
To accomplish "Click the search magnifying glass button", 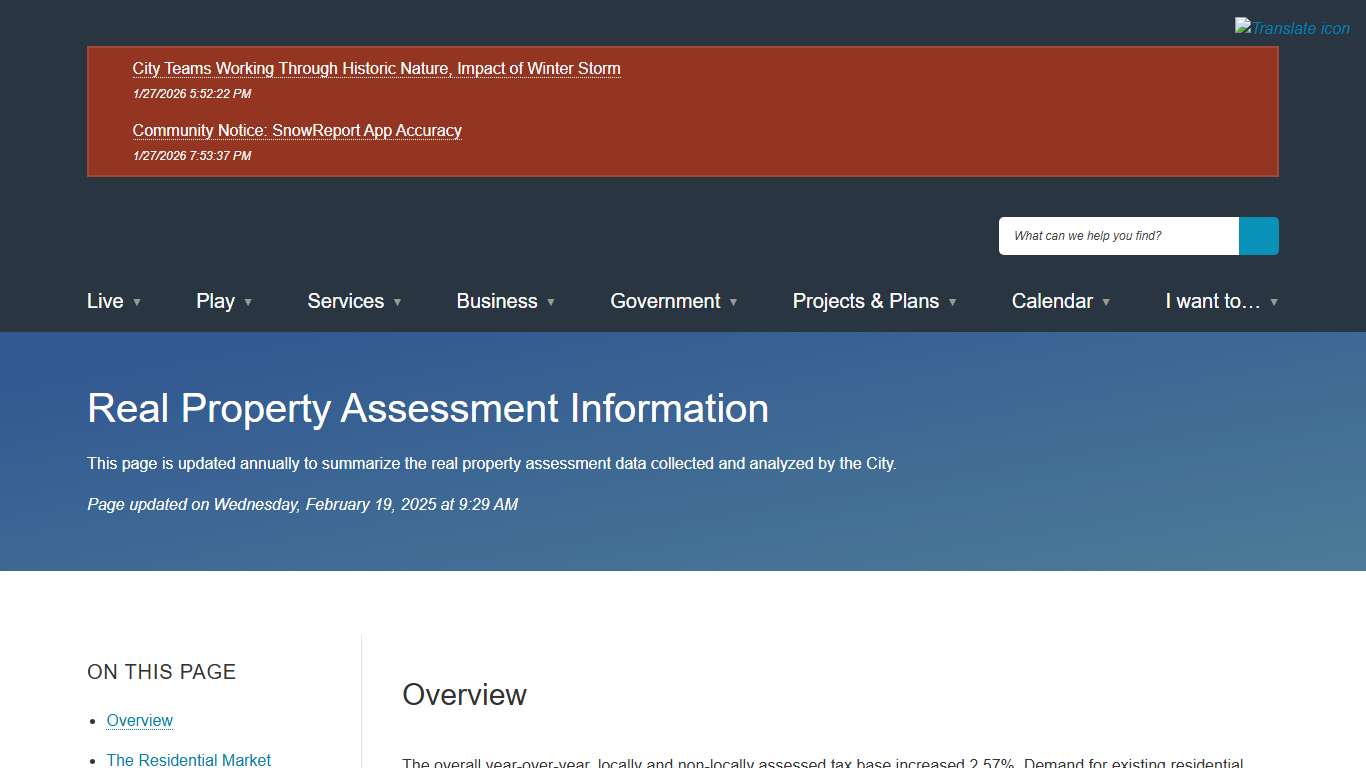I will [1258, 236].
